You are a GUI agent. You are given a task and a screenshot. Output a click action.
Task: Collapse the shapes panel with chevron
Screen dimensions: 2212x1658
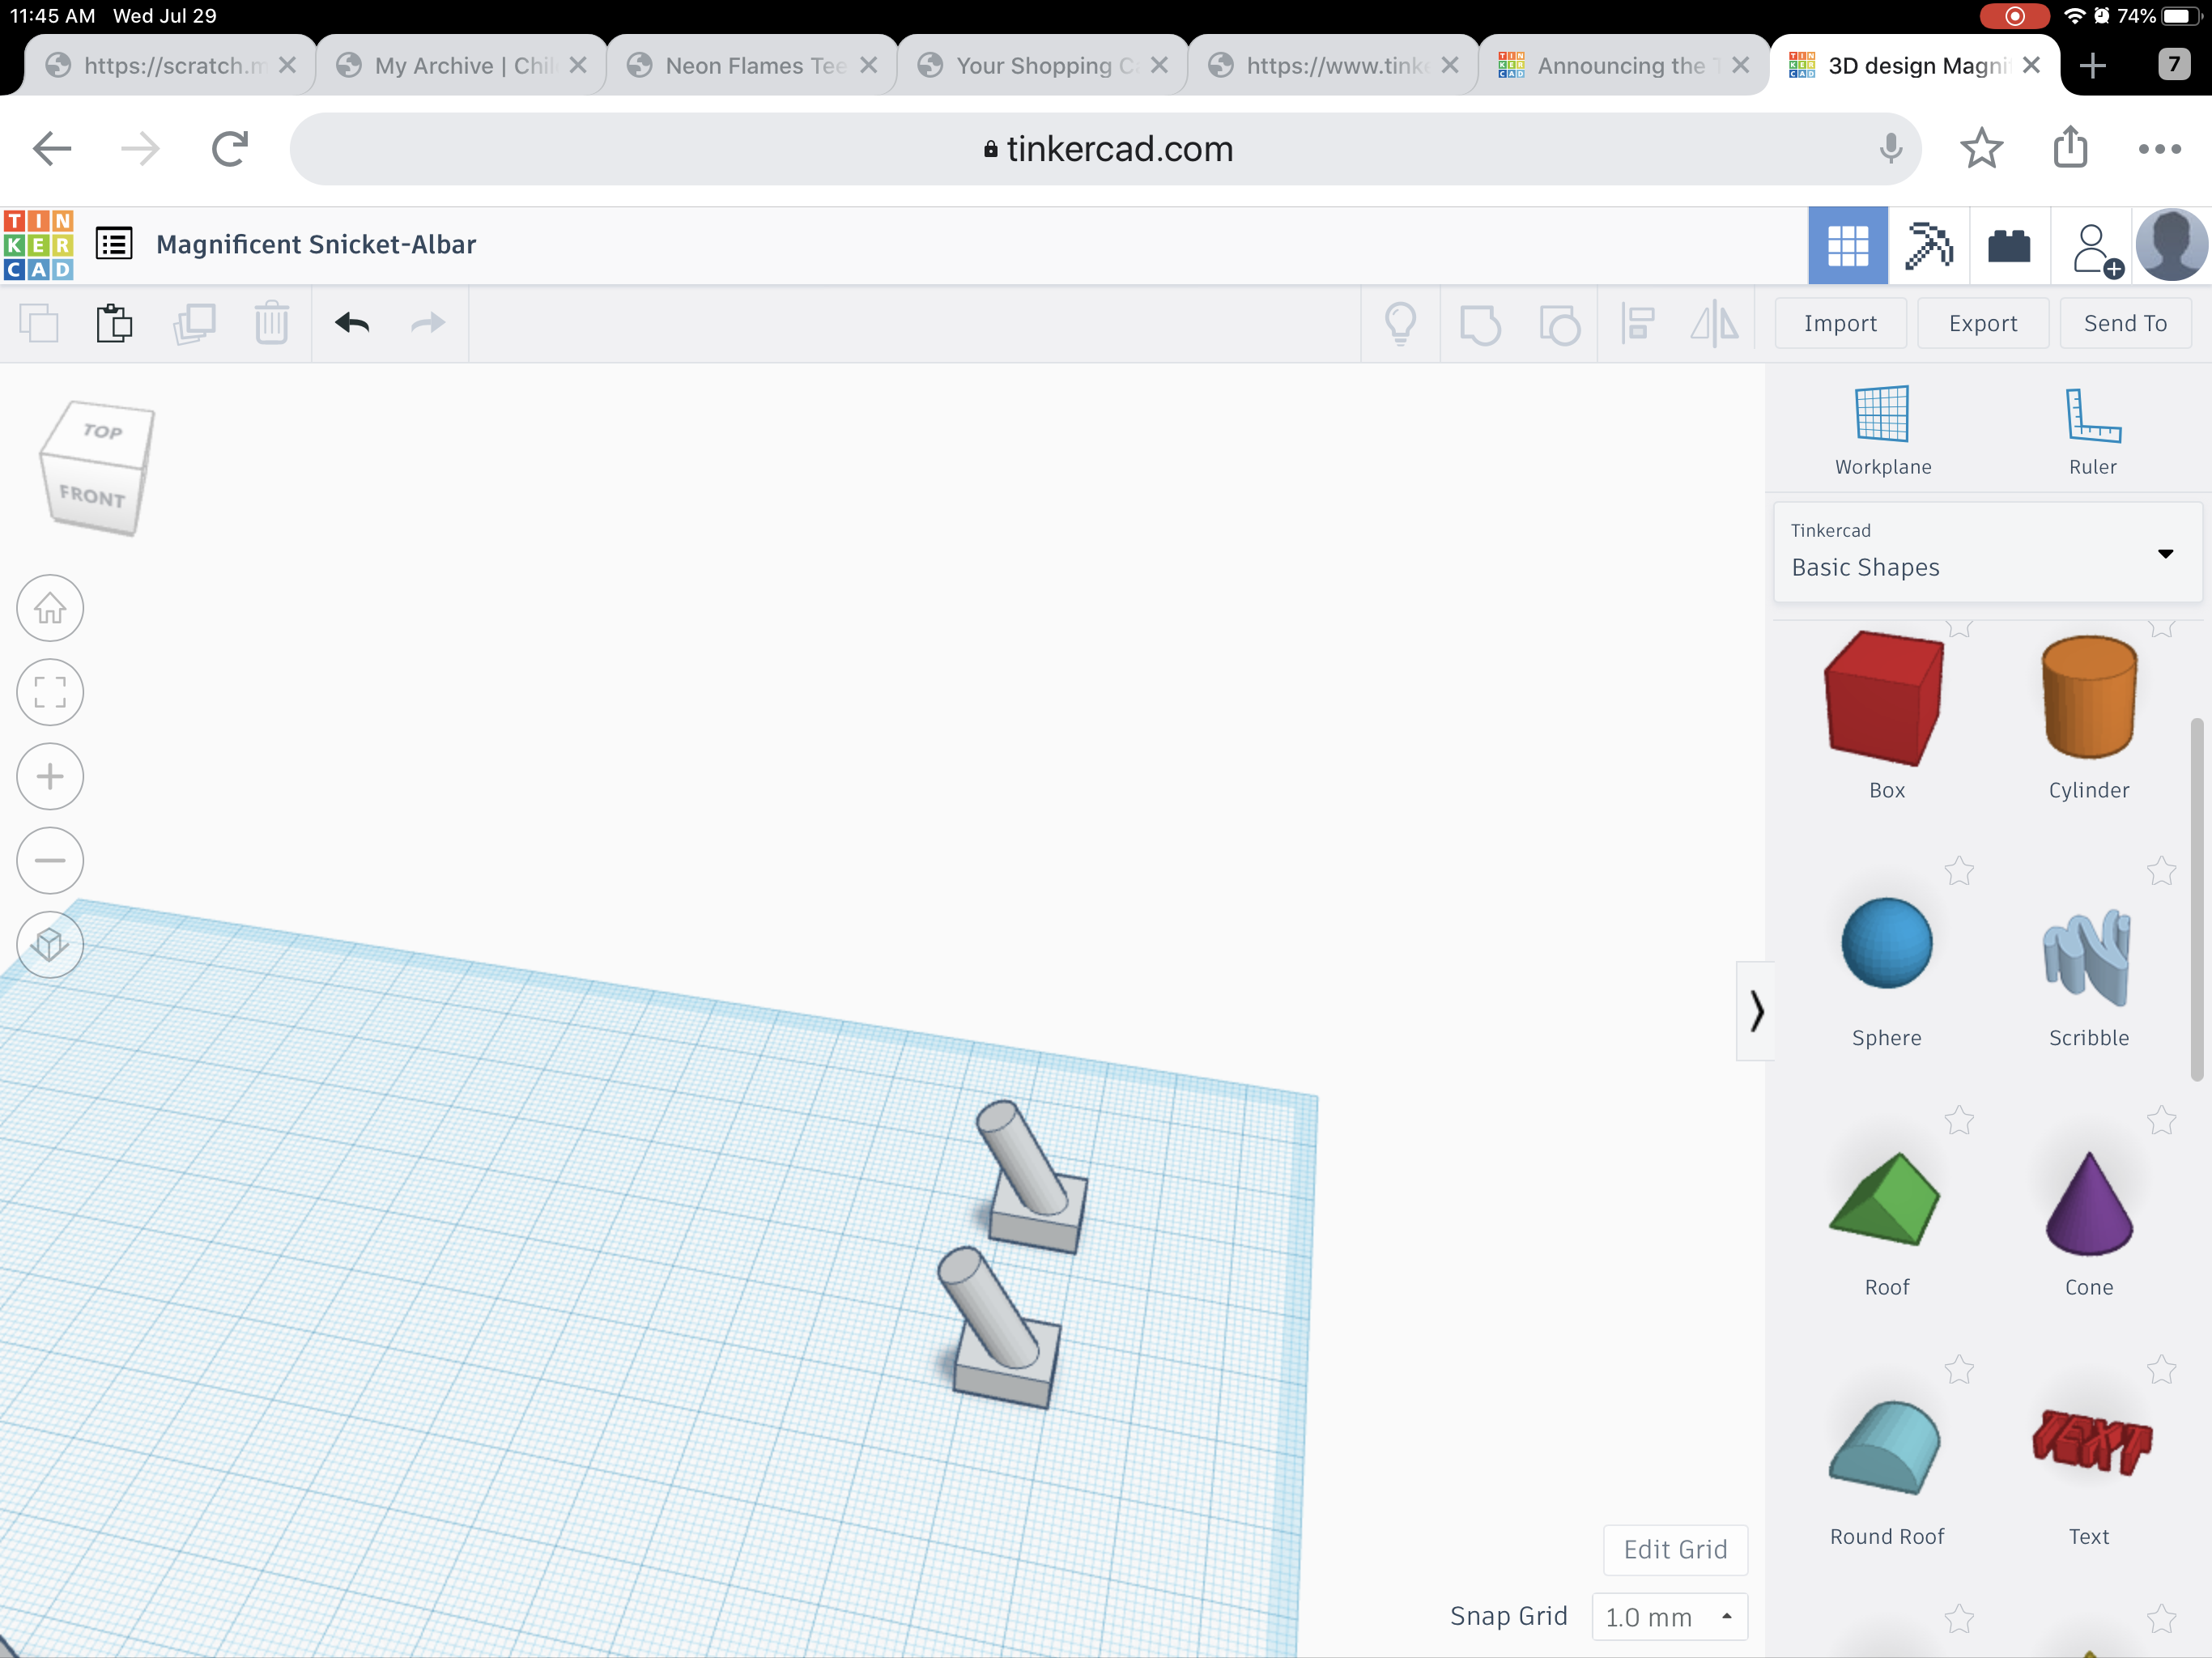pyautogui.click(x=1756, y=1010)
